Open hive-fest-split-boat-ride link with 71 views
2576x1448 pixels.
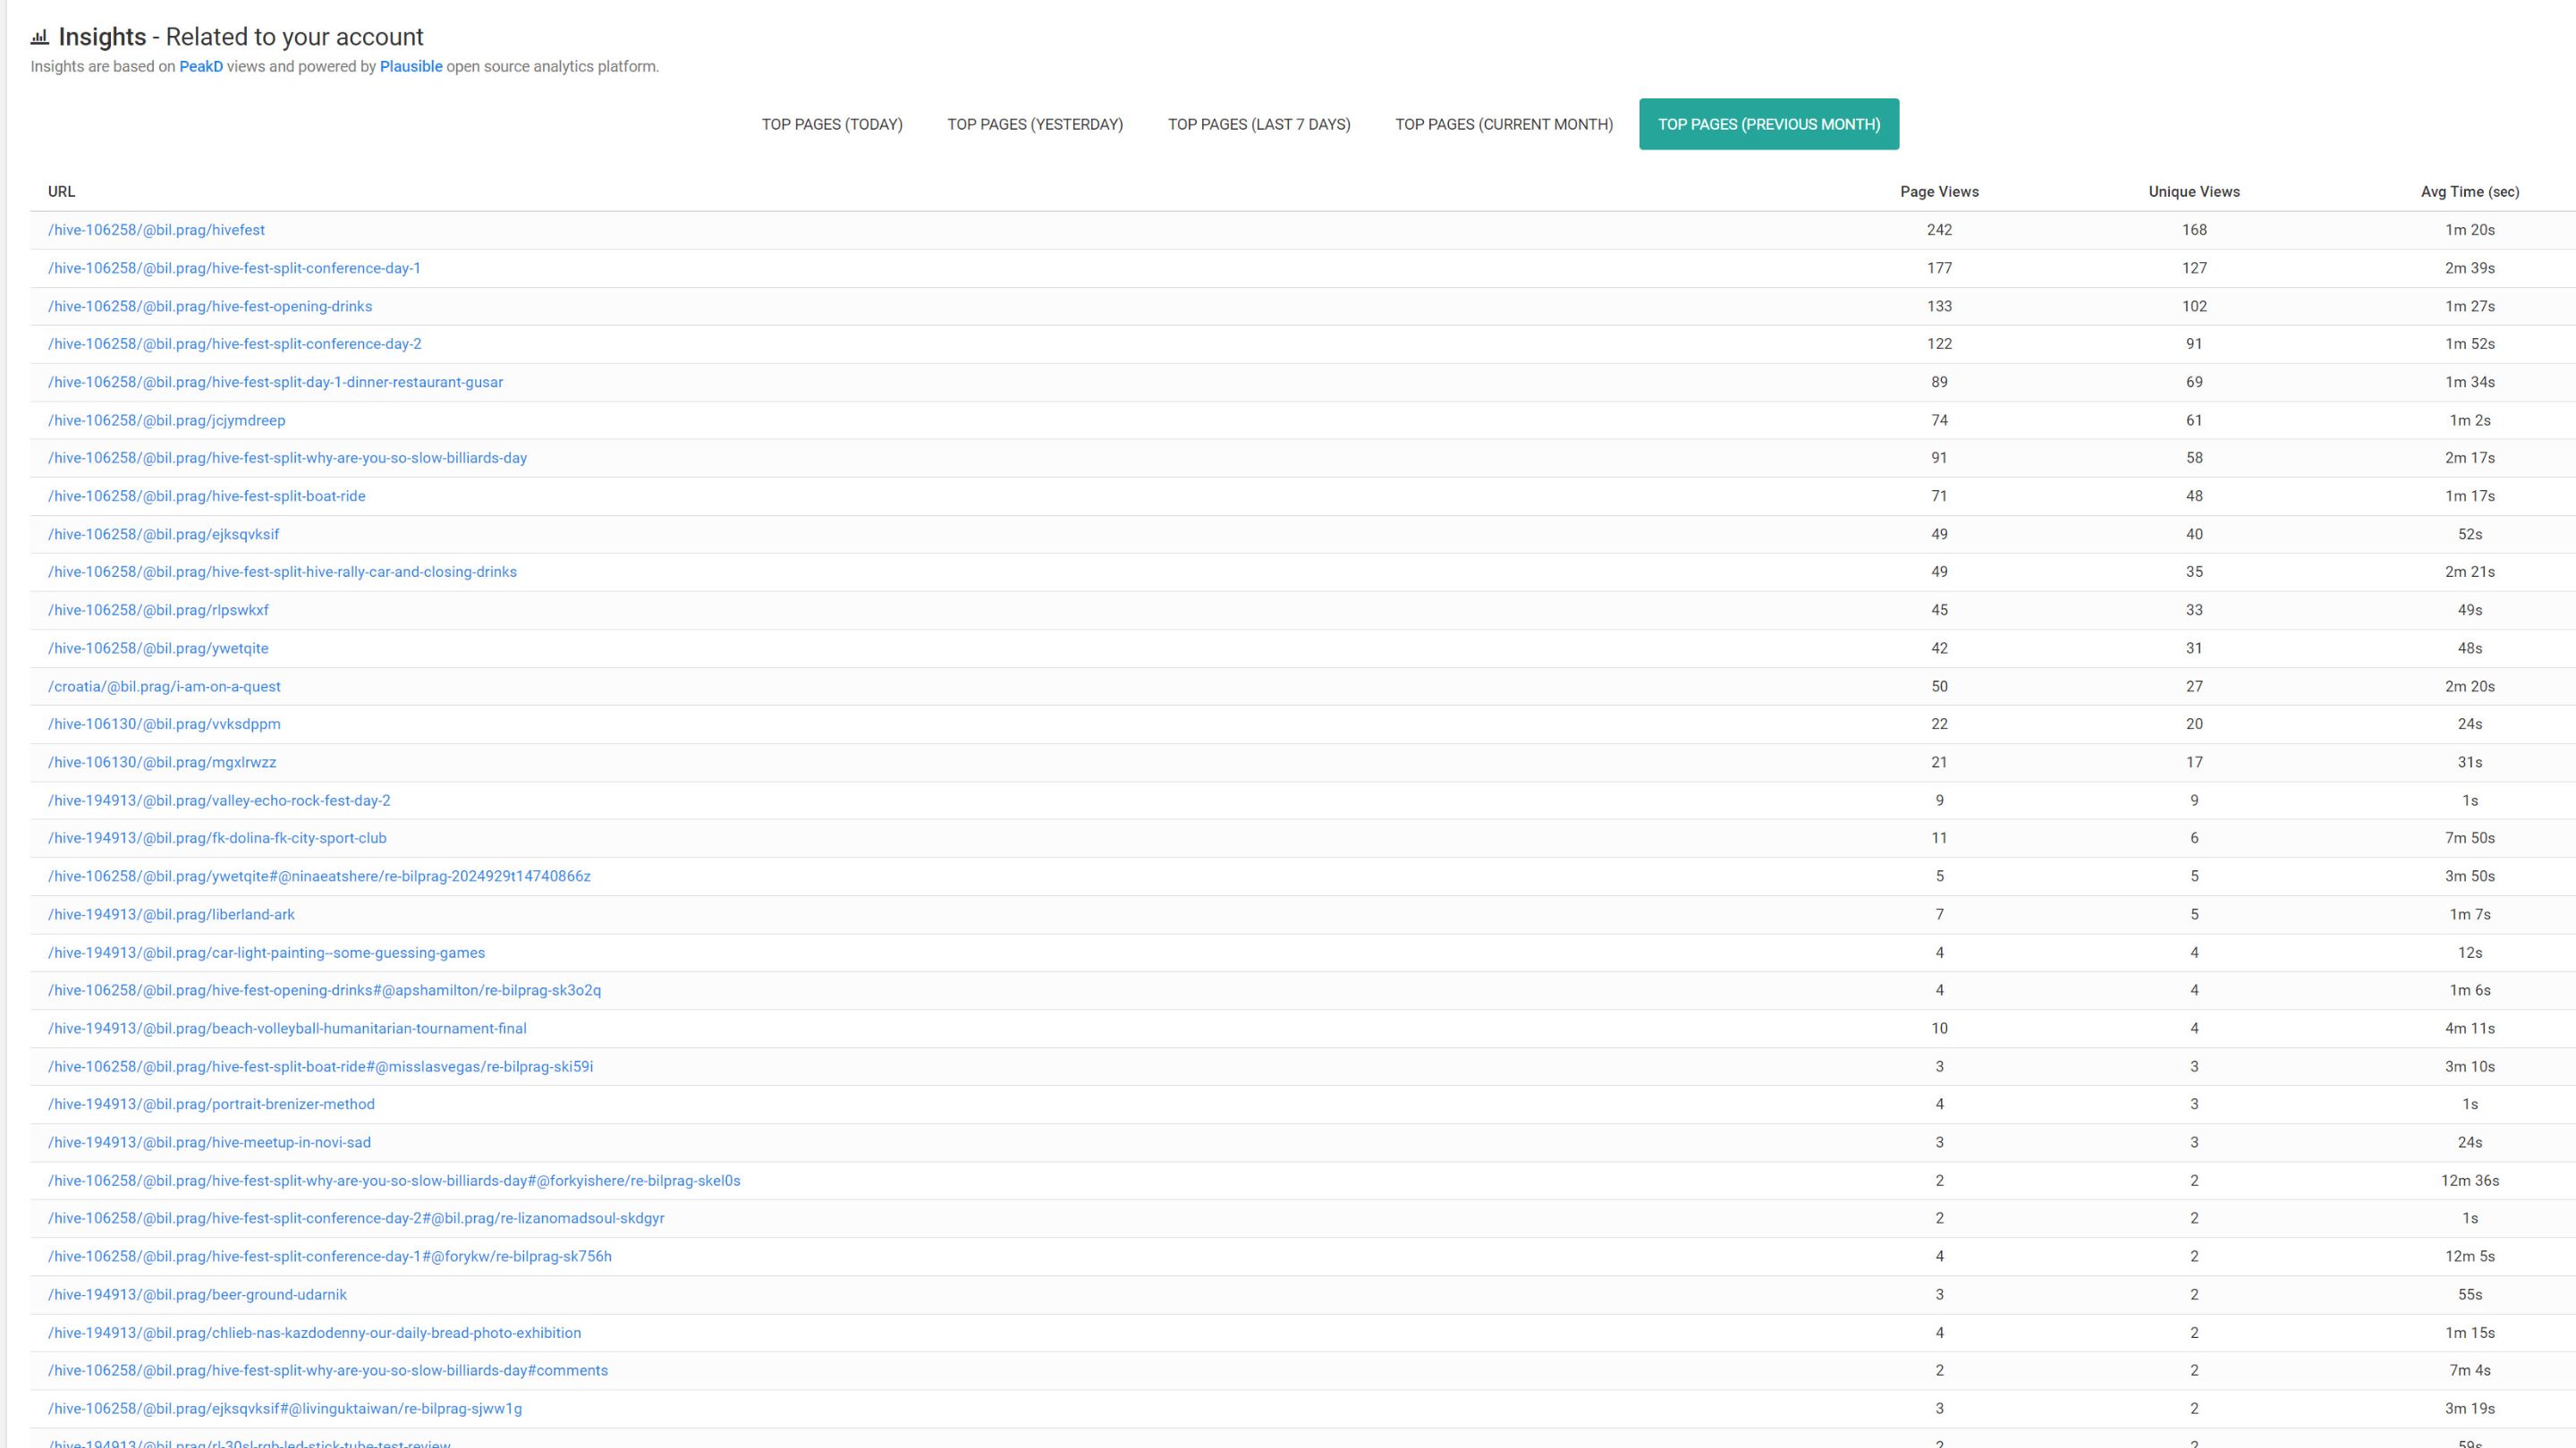[x=207, y=496]
